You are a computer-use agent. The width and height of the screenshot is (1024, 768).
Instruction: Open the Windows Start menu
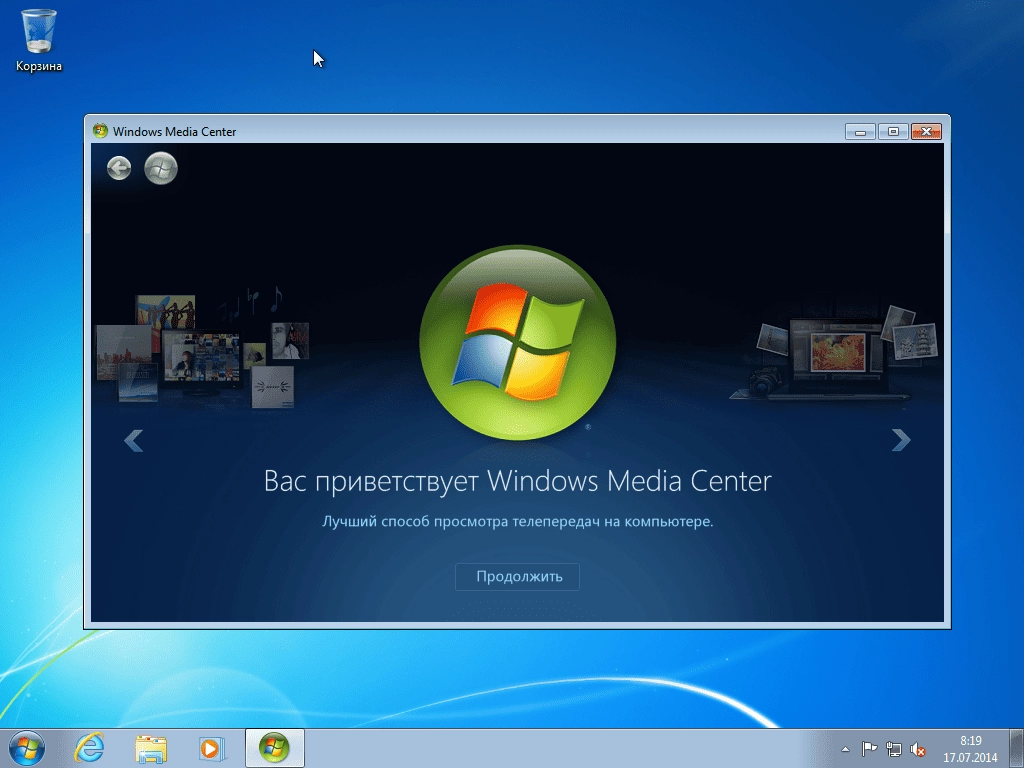click(x=27, y=748)
